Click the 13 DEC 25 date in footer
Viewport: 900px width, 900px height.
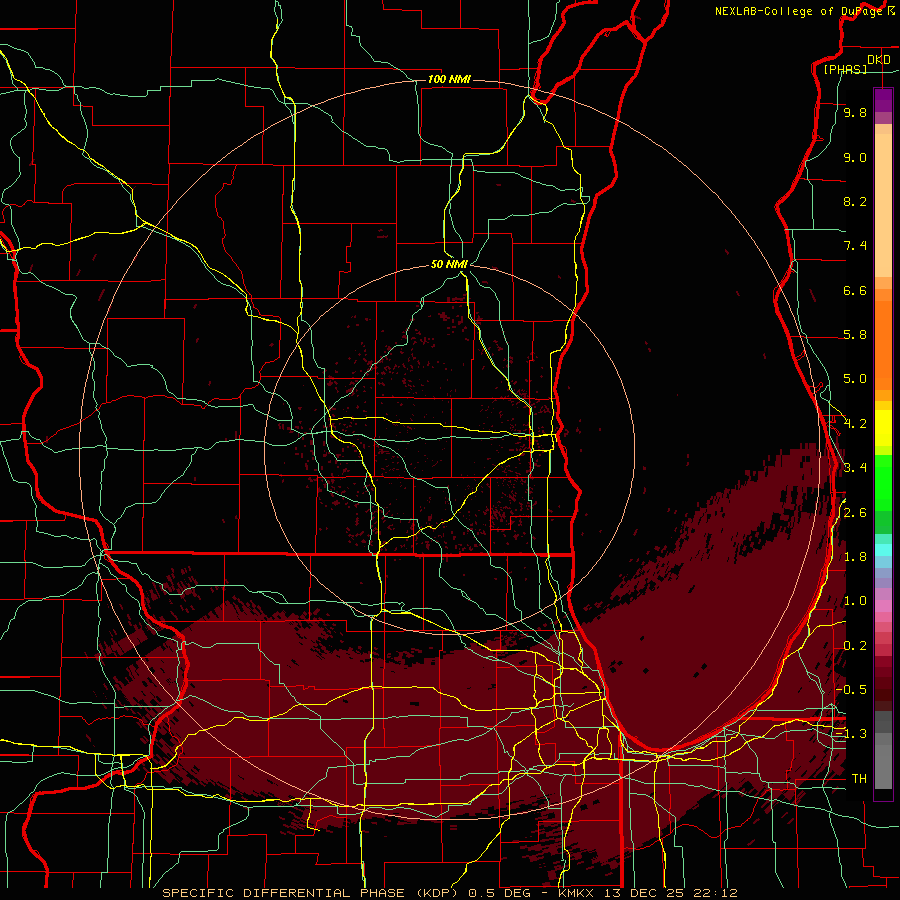point(646,893)
